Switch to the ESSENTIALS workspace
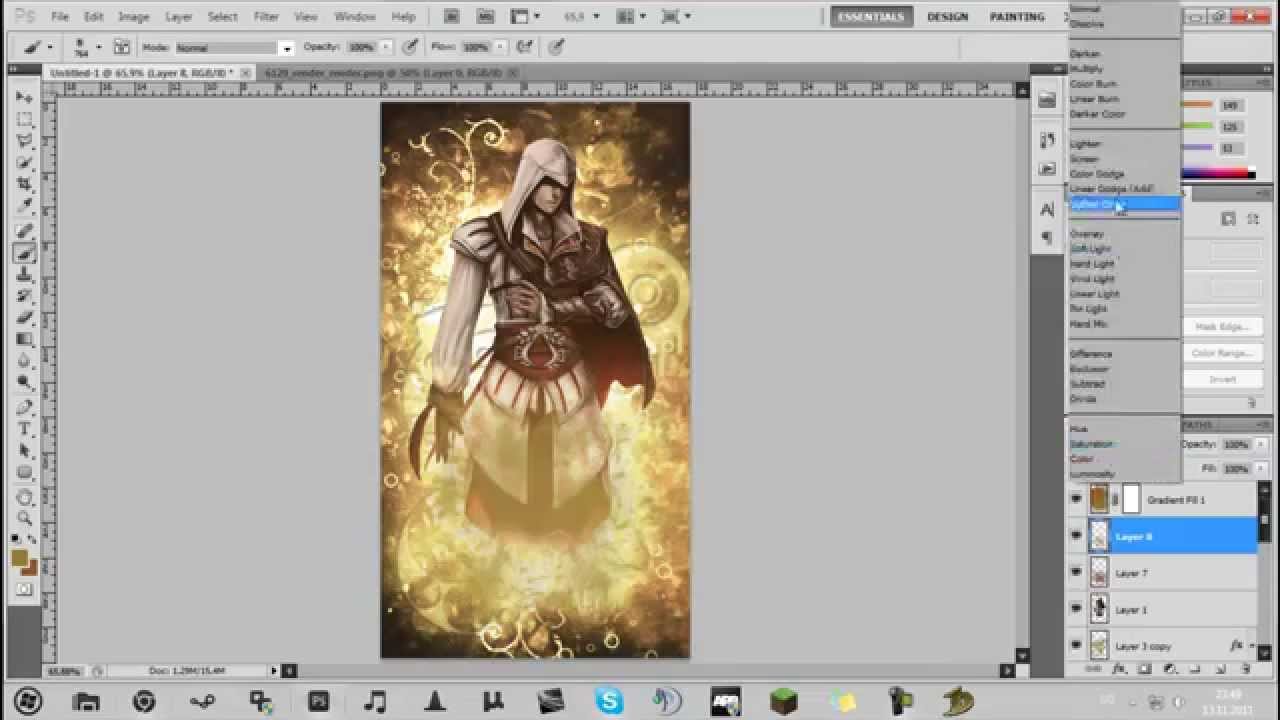Screen dimensions: 1280x720 point(870,17)
